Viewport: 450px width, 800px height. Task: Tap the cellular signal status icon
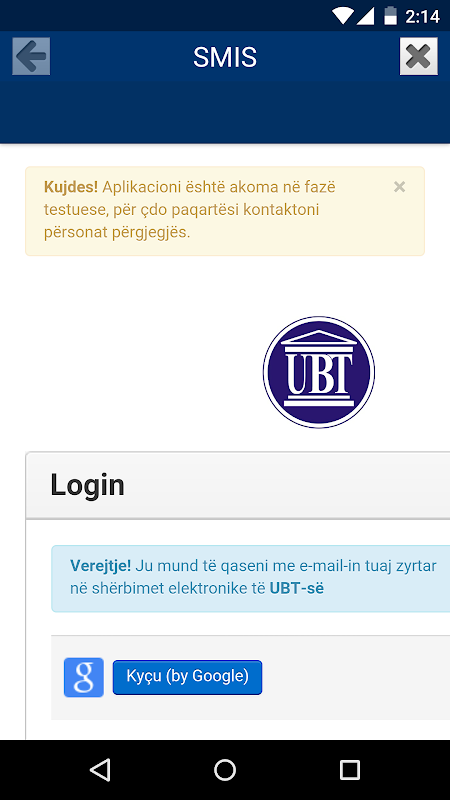tap(365, 16)
